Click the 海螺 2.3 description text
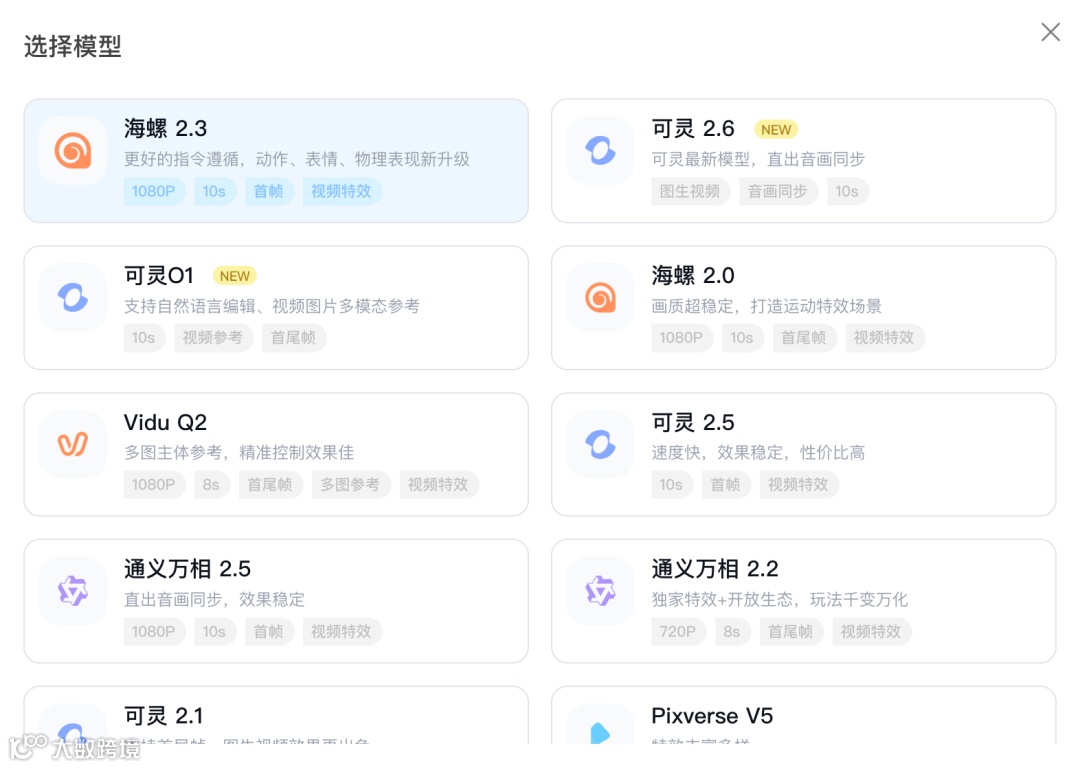 coord(297,159)
